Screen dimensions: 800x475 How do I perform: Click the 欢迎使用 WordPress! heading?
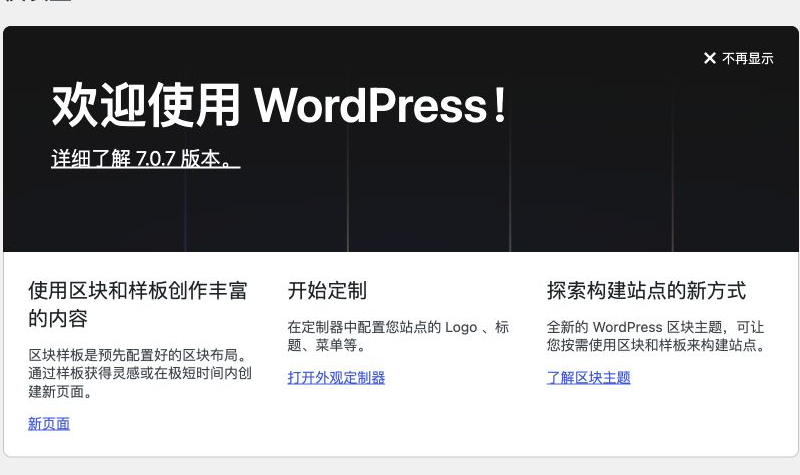279,105
